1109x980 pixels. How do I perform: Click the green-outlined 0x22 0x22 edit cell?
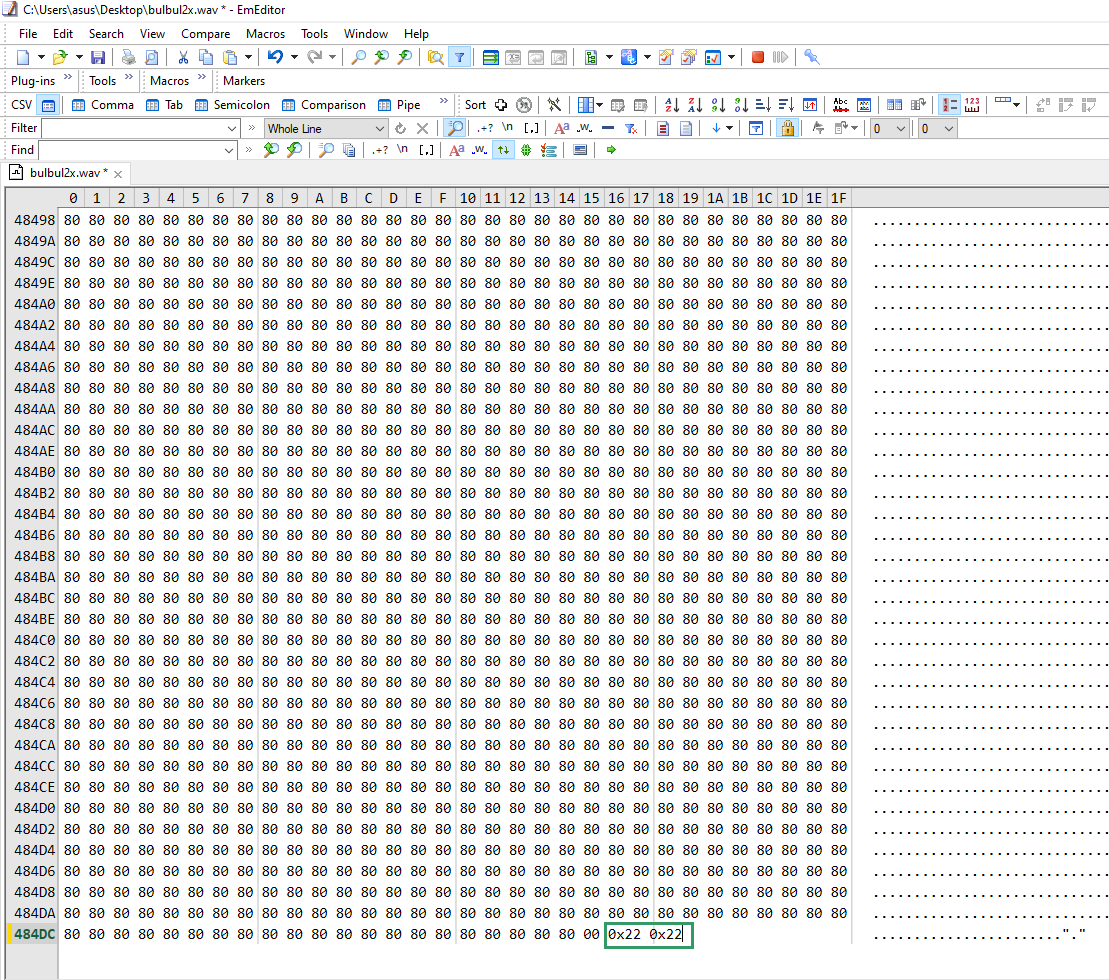coord(649,935)
